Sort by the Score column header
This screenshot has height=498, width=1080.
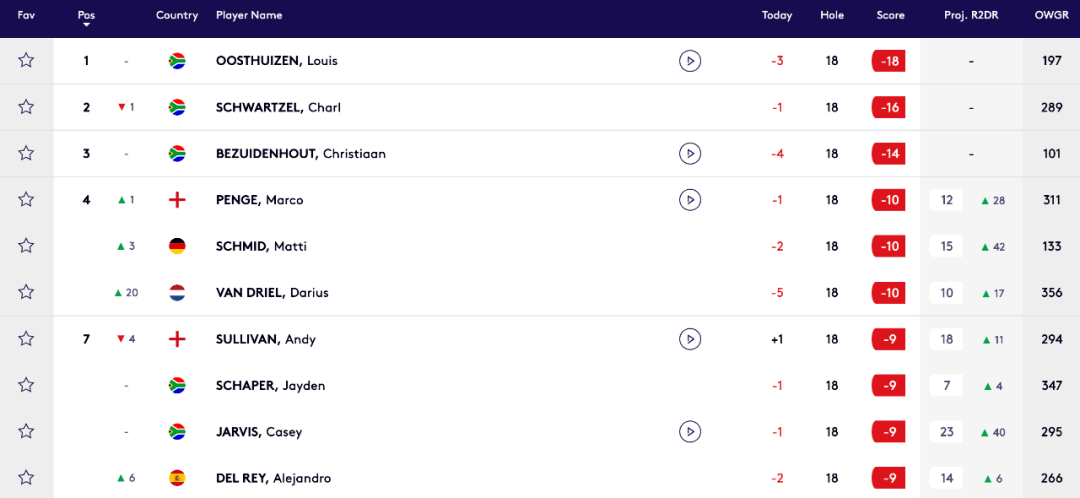pos(890,16)
